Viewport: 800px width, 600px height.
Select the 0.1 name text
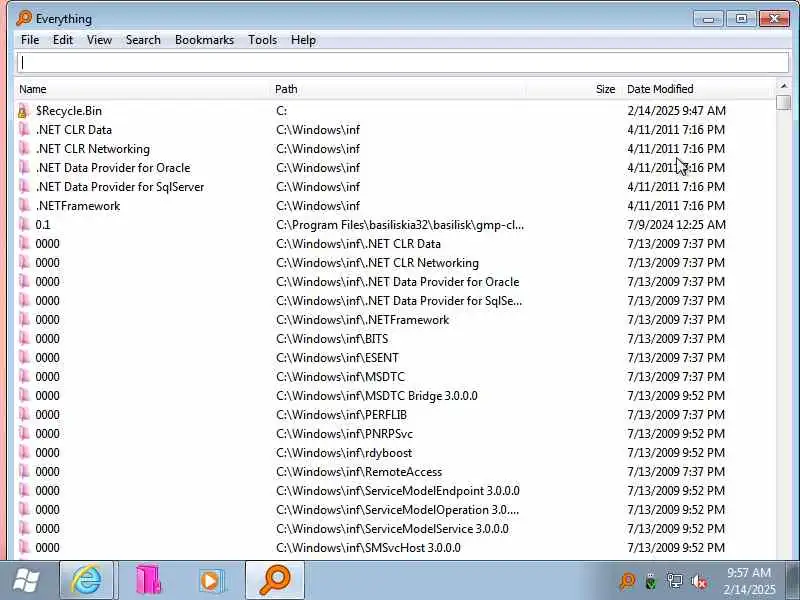point(43,224)
